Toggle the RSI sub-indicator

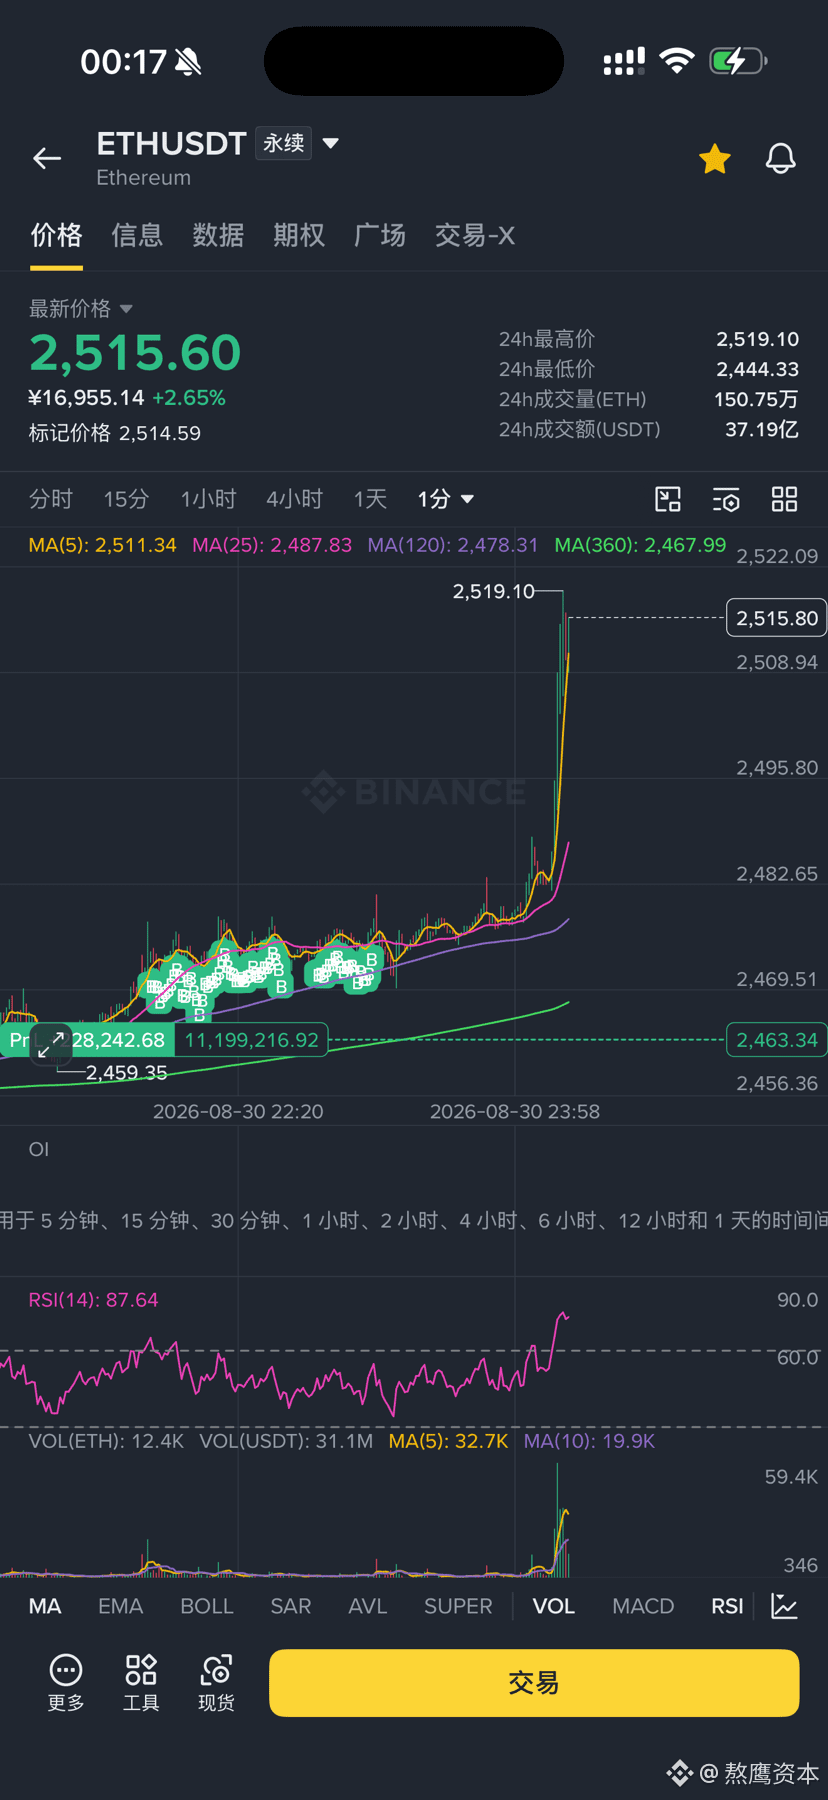[x=727, y=1606]
